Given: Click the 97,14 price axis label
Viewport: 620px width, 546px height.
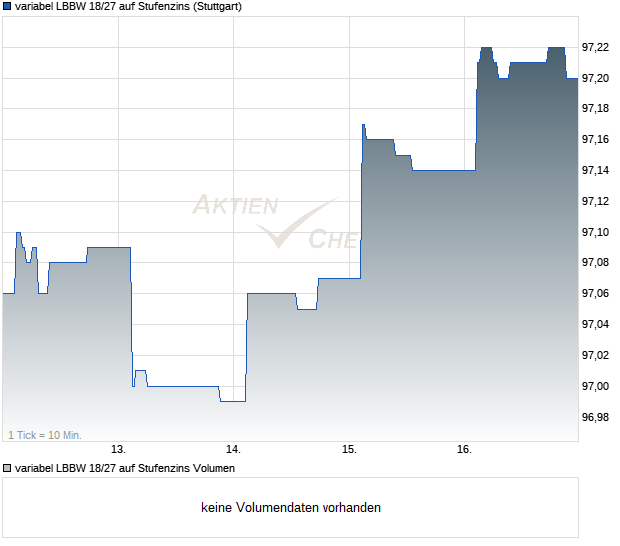Looking at the screenshot, I should (595, 170).
